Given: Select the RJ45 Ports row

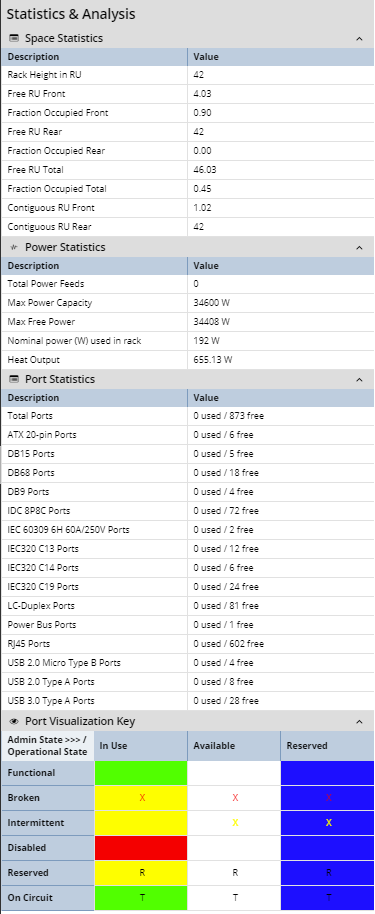Looking at the screenshot, I should (x=187, y=644).
